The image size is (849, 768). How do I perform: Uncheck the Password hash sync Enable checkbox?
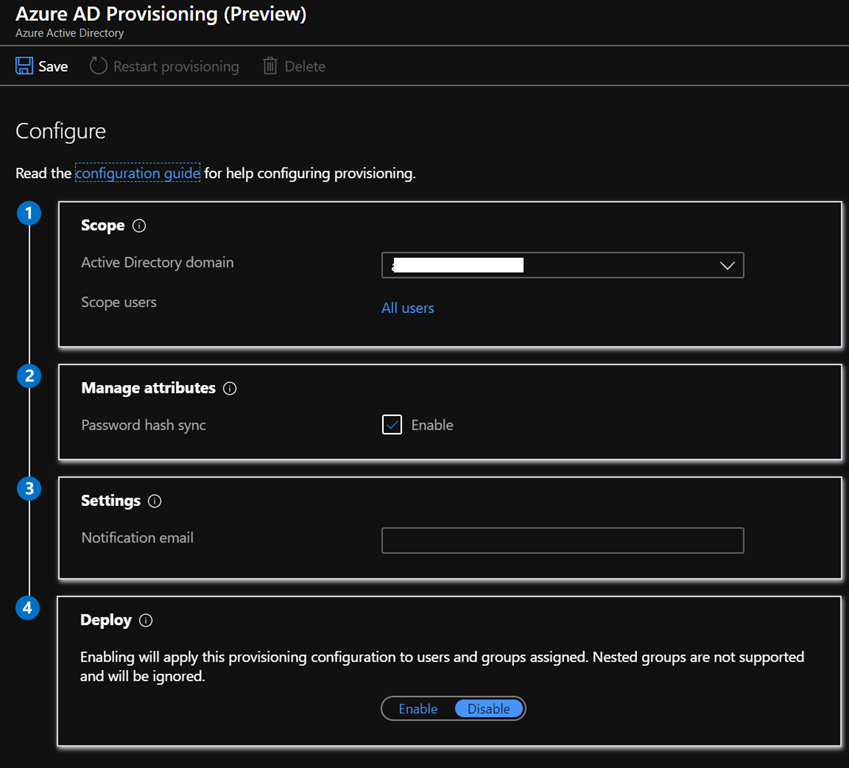click(x=392, y=425)
